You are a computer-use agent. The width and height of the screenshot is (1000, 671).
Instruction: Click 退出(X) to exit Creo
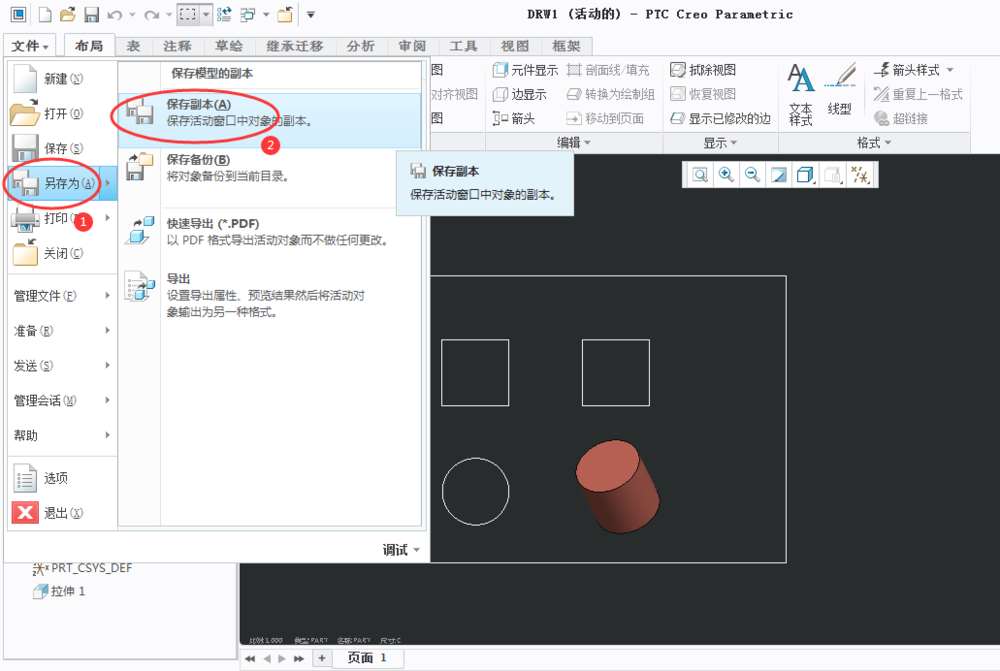point(62,513)
